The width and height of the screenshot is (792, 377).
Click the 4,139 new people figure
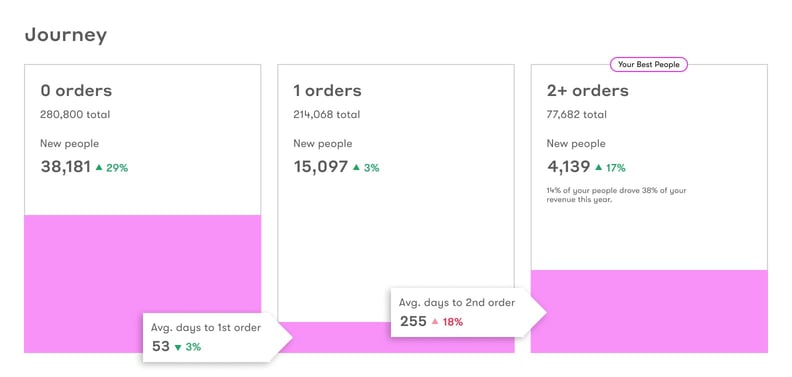(x=568, y=167)
